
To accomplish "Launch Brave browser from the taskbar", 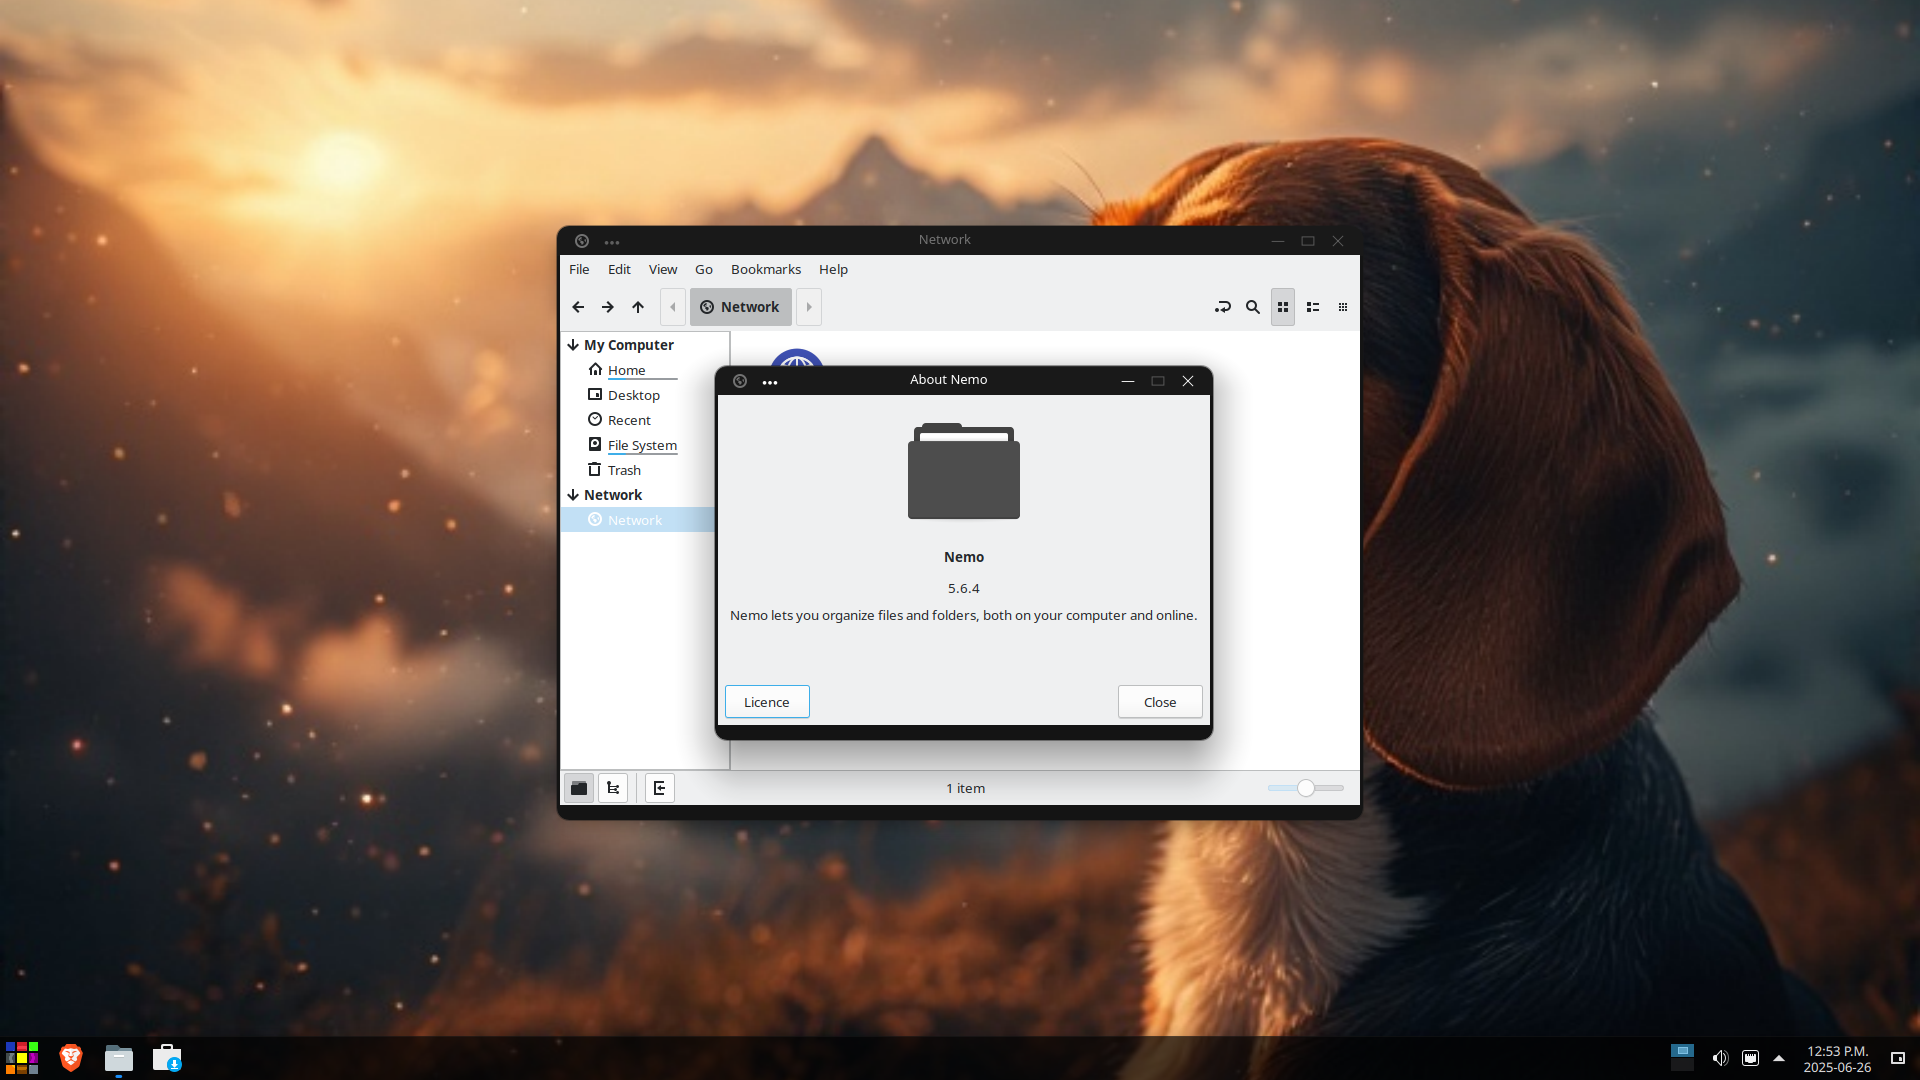I will coord(70,1058).
